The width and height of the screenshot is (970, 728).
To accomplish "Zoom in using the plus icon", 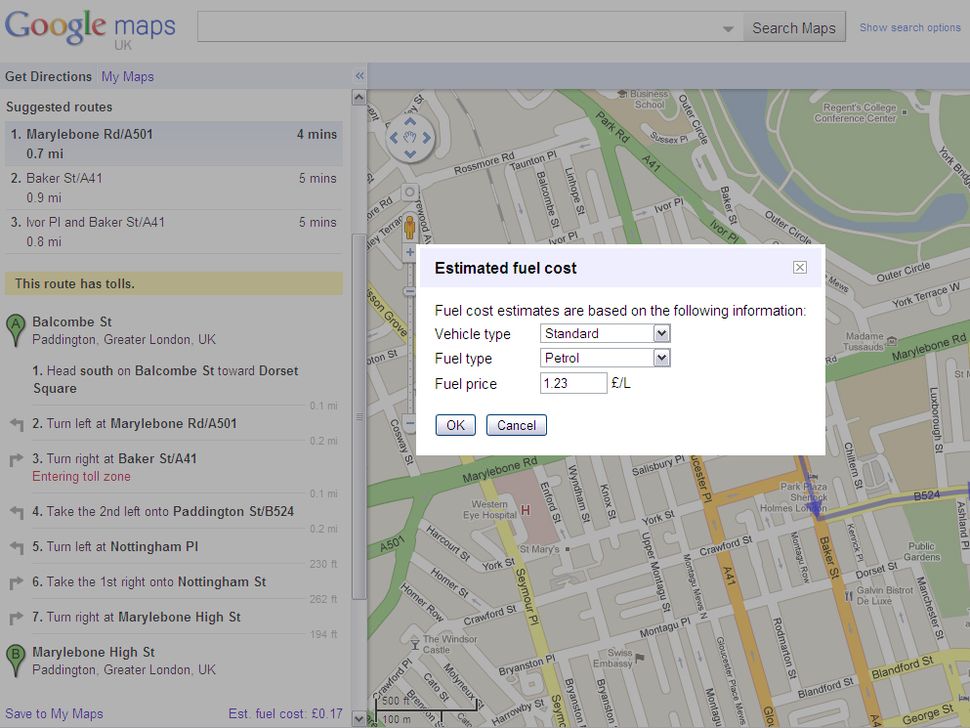I will click(409, 251).
